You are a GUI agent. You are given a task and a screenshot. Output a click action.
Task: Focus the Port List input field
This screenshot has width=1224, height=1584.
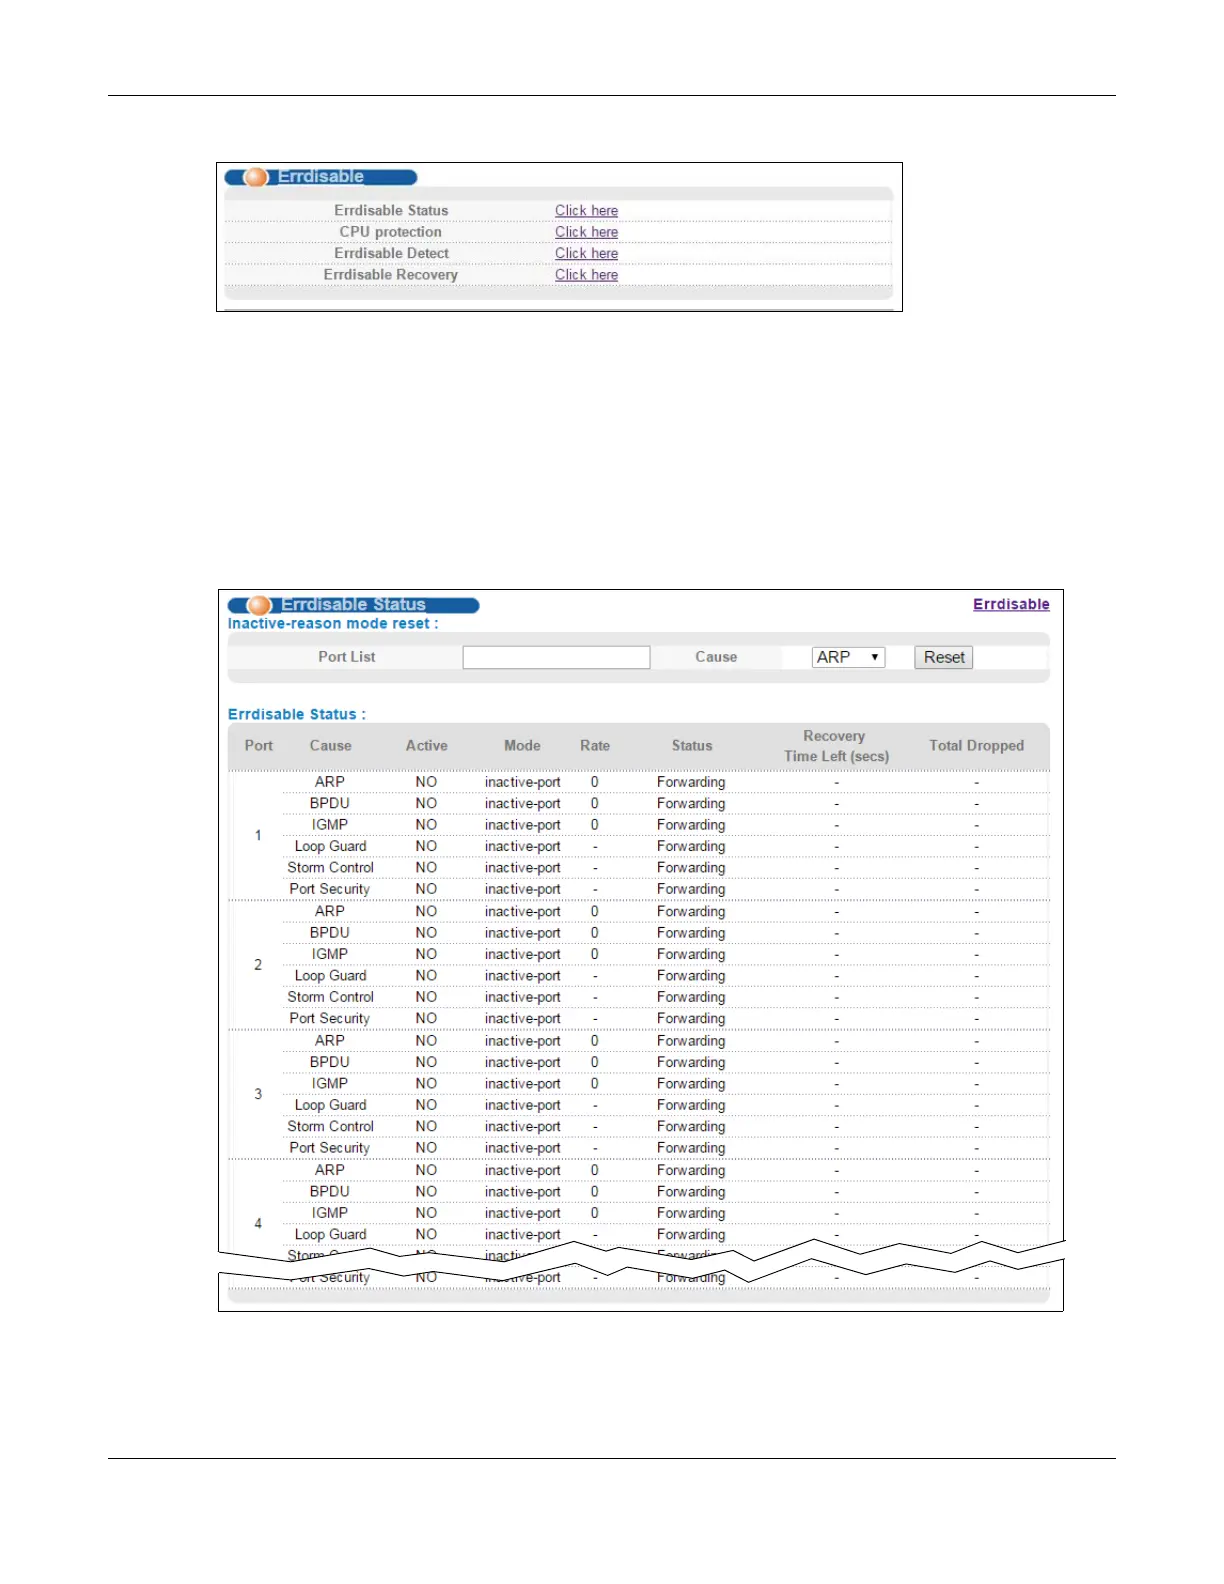tap(556, 657)
